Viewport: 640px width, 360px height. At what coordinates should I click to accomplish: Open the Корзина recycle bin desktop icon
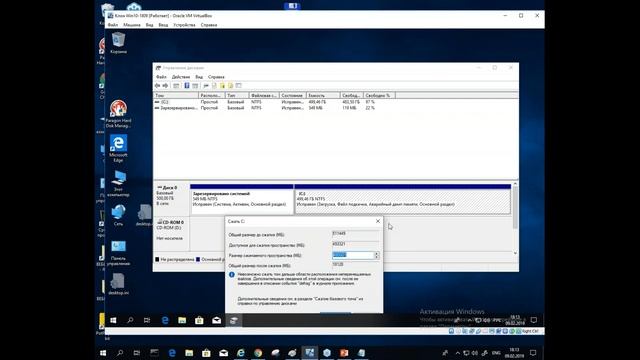pos(118,43)
